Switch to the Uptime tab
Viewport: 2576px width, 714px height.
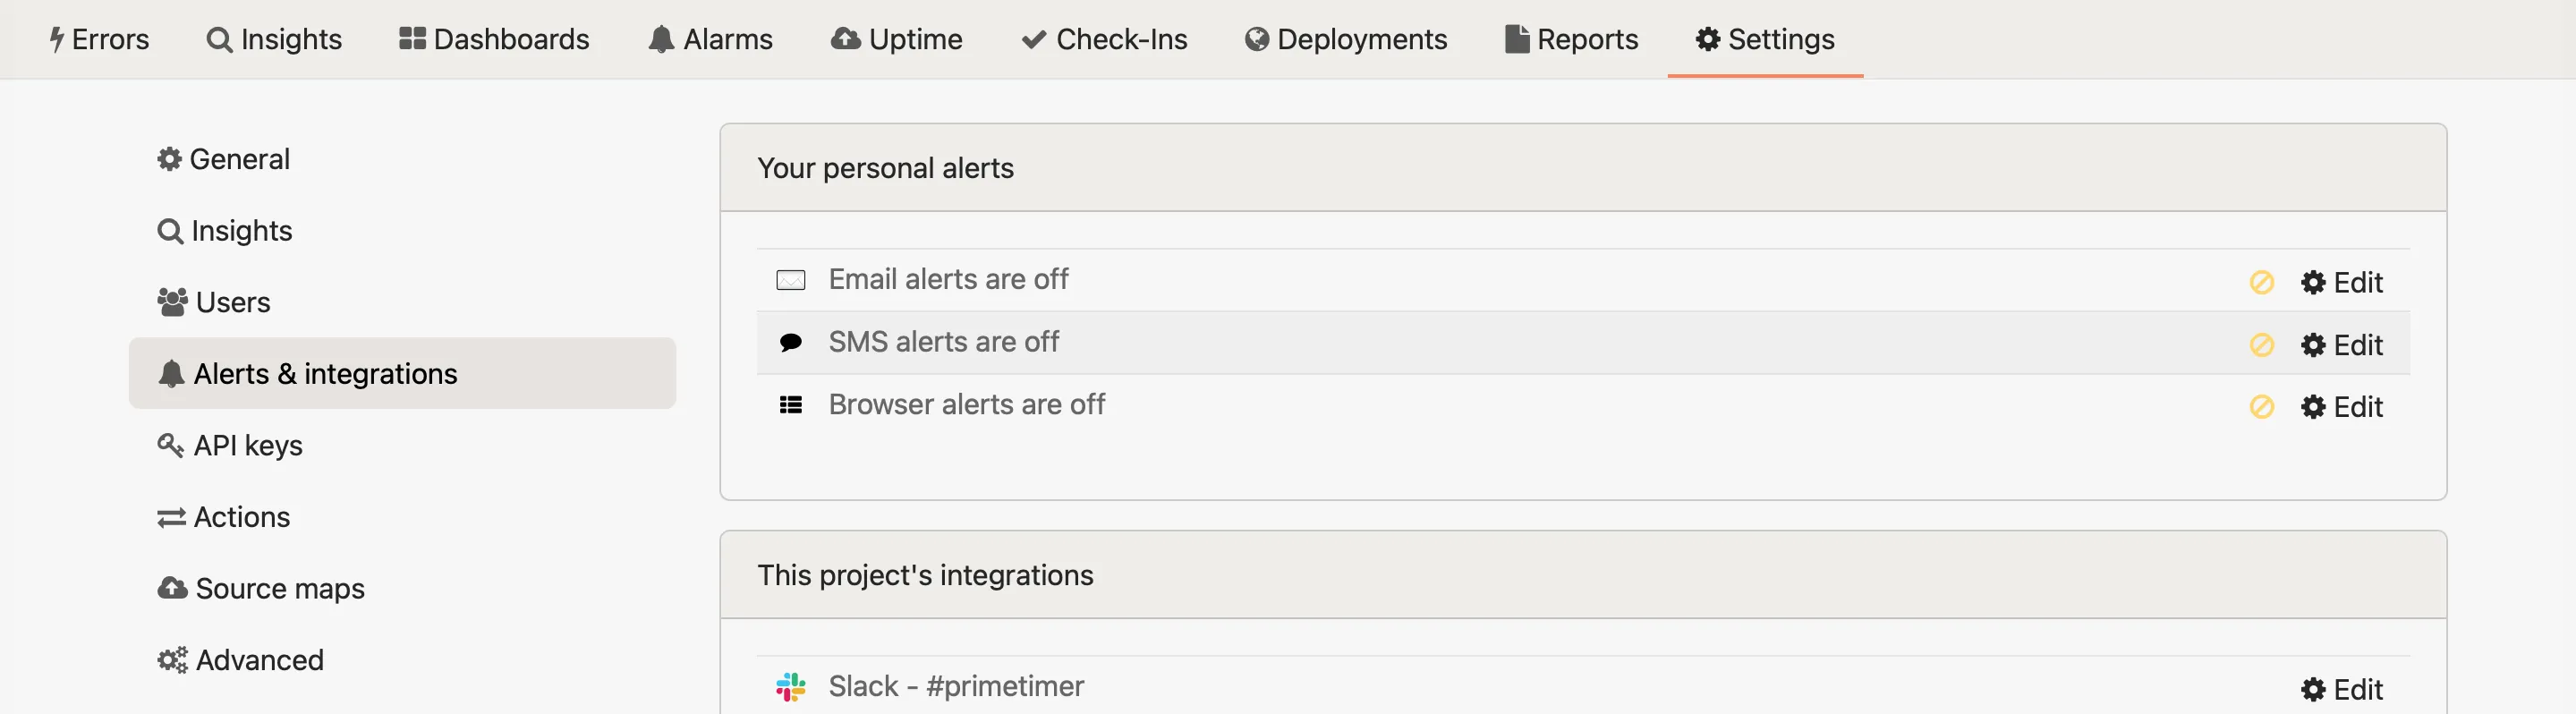pyautogui.click(x=896, y=39)
